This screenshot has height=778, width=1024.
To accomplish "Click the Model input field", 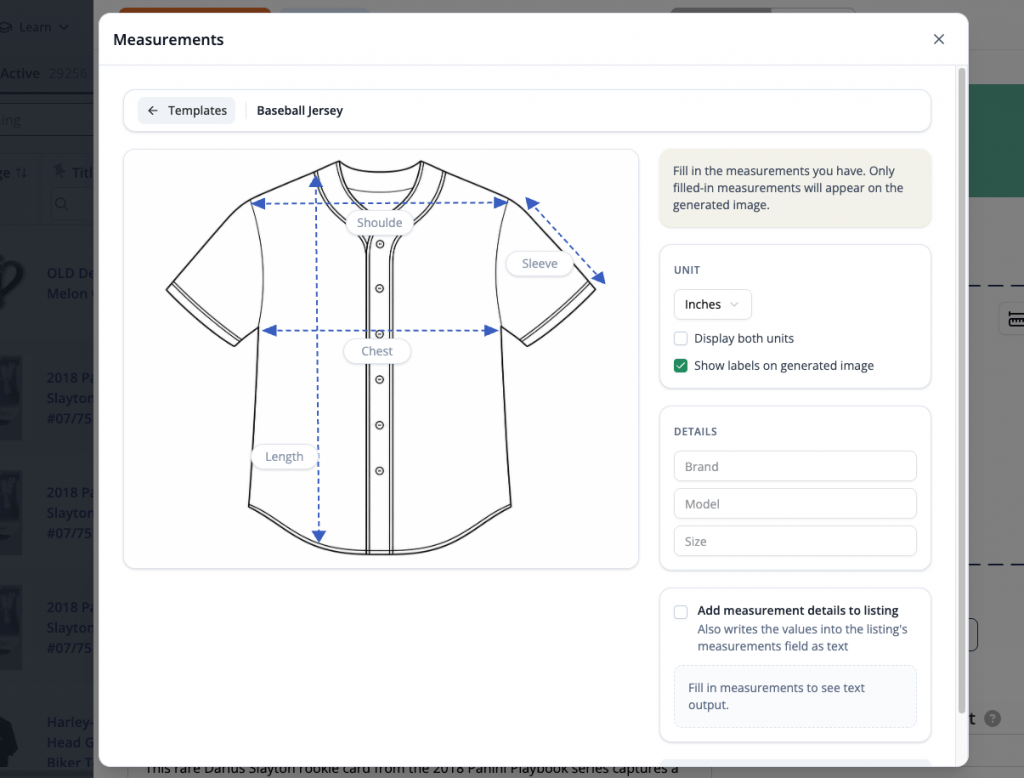I will pos(795,504).
